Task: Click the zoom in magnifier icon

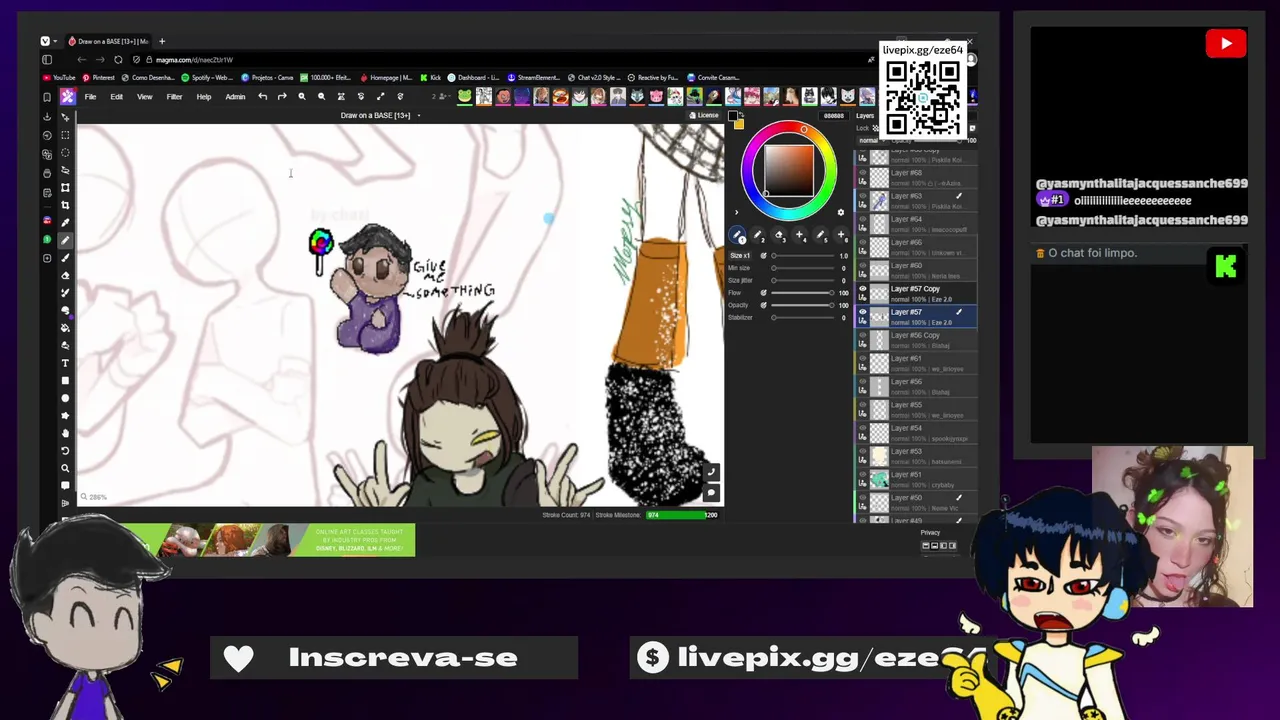Action: pos(302,97)
